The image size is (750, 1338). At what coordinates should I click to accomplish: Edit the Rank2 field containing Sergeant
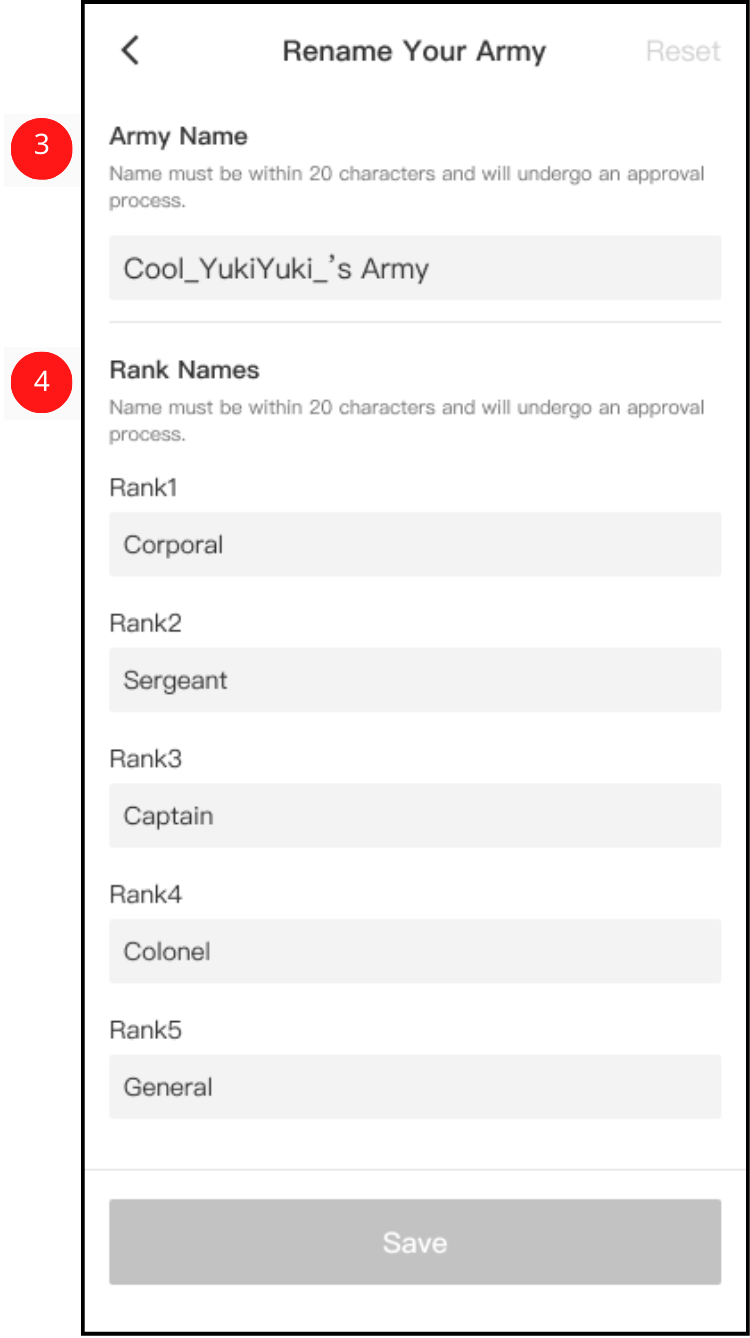point(414,680)
